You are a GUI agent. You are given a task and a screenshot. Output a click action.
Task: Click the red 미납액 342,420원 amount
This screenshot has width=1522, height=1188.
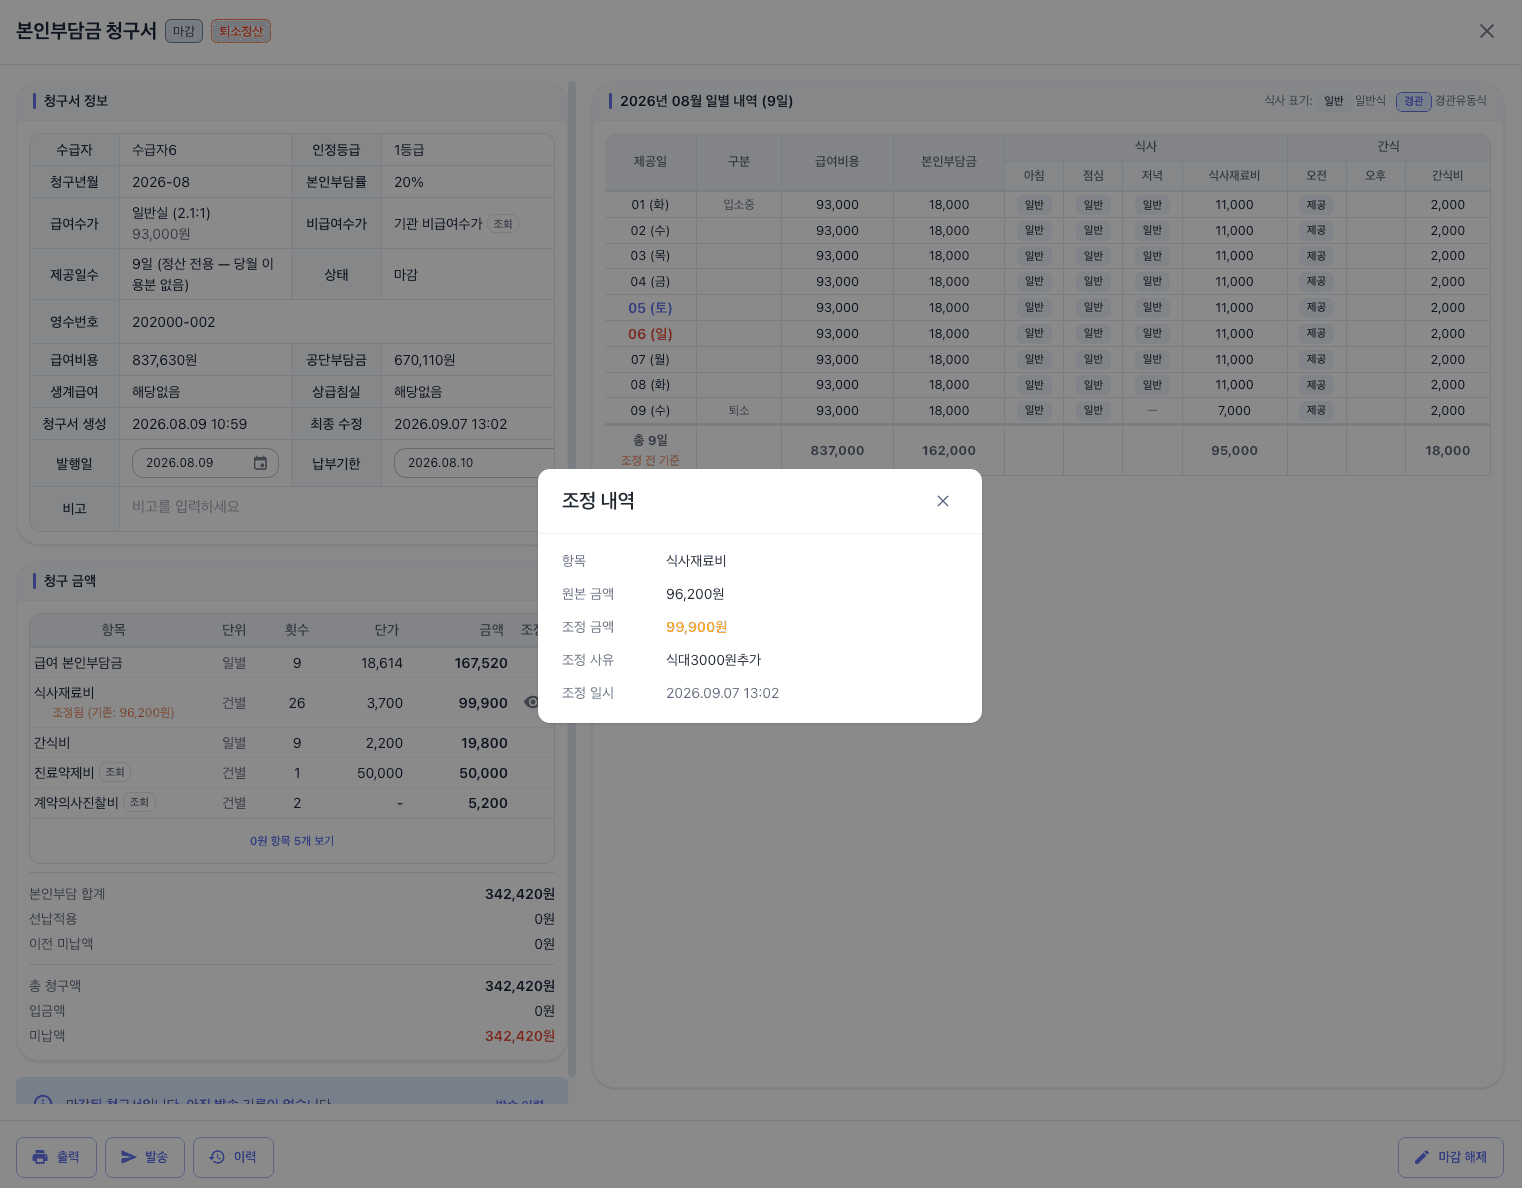coord(520,1036)
